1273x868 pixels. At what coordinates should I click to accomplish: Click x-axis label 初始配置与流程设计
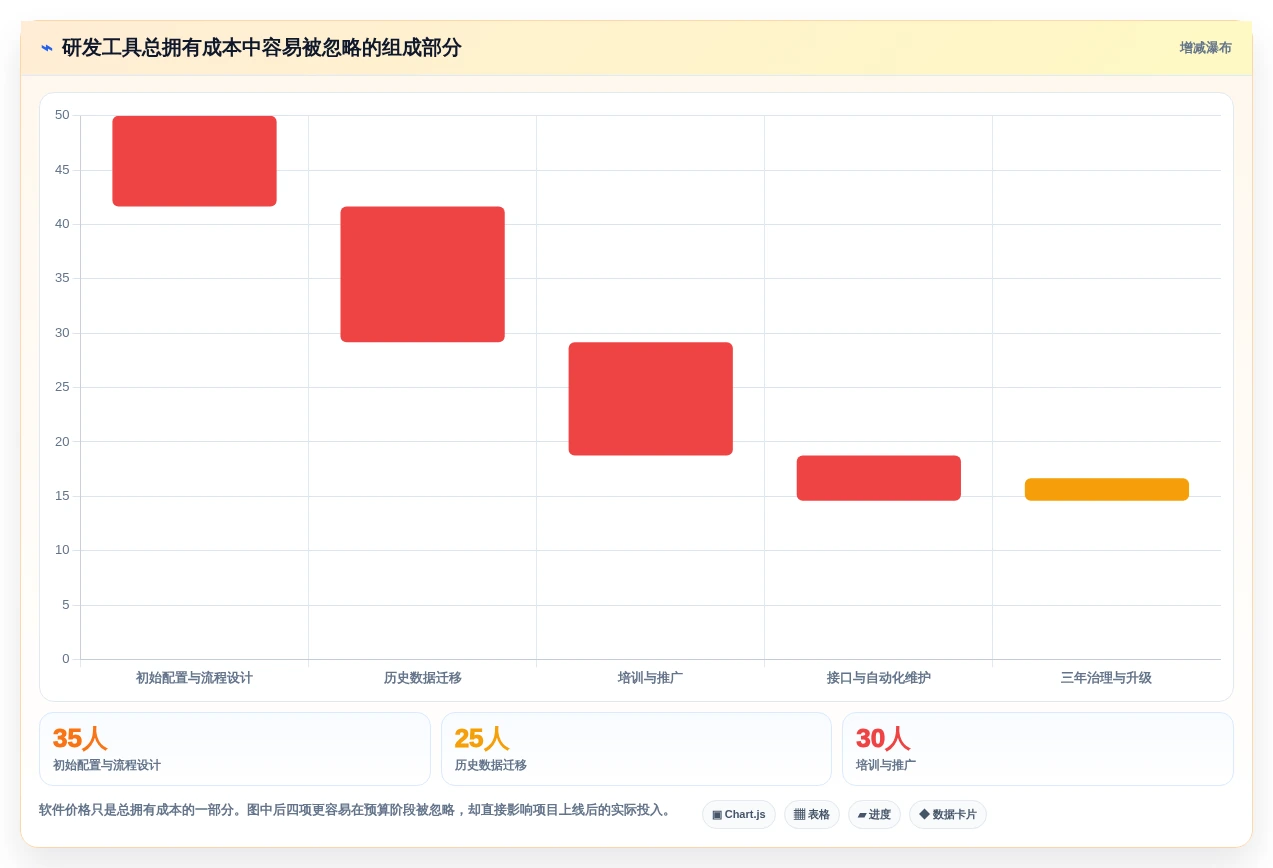pos(194,678)
